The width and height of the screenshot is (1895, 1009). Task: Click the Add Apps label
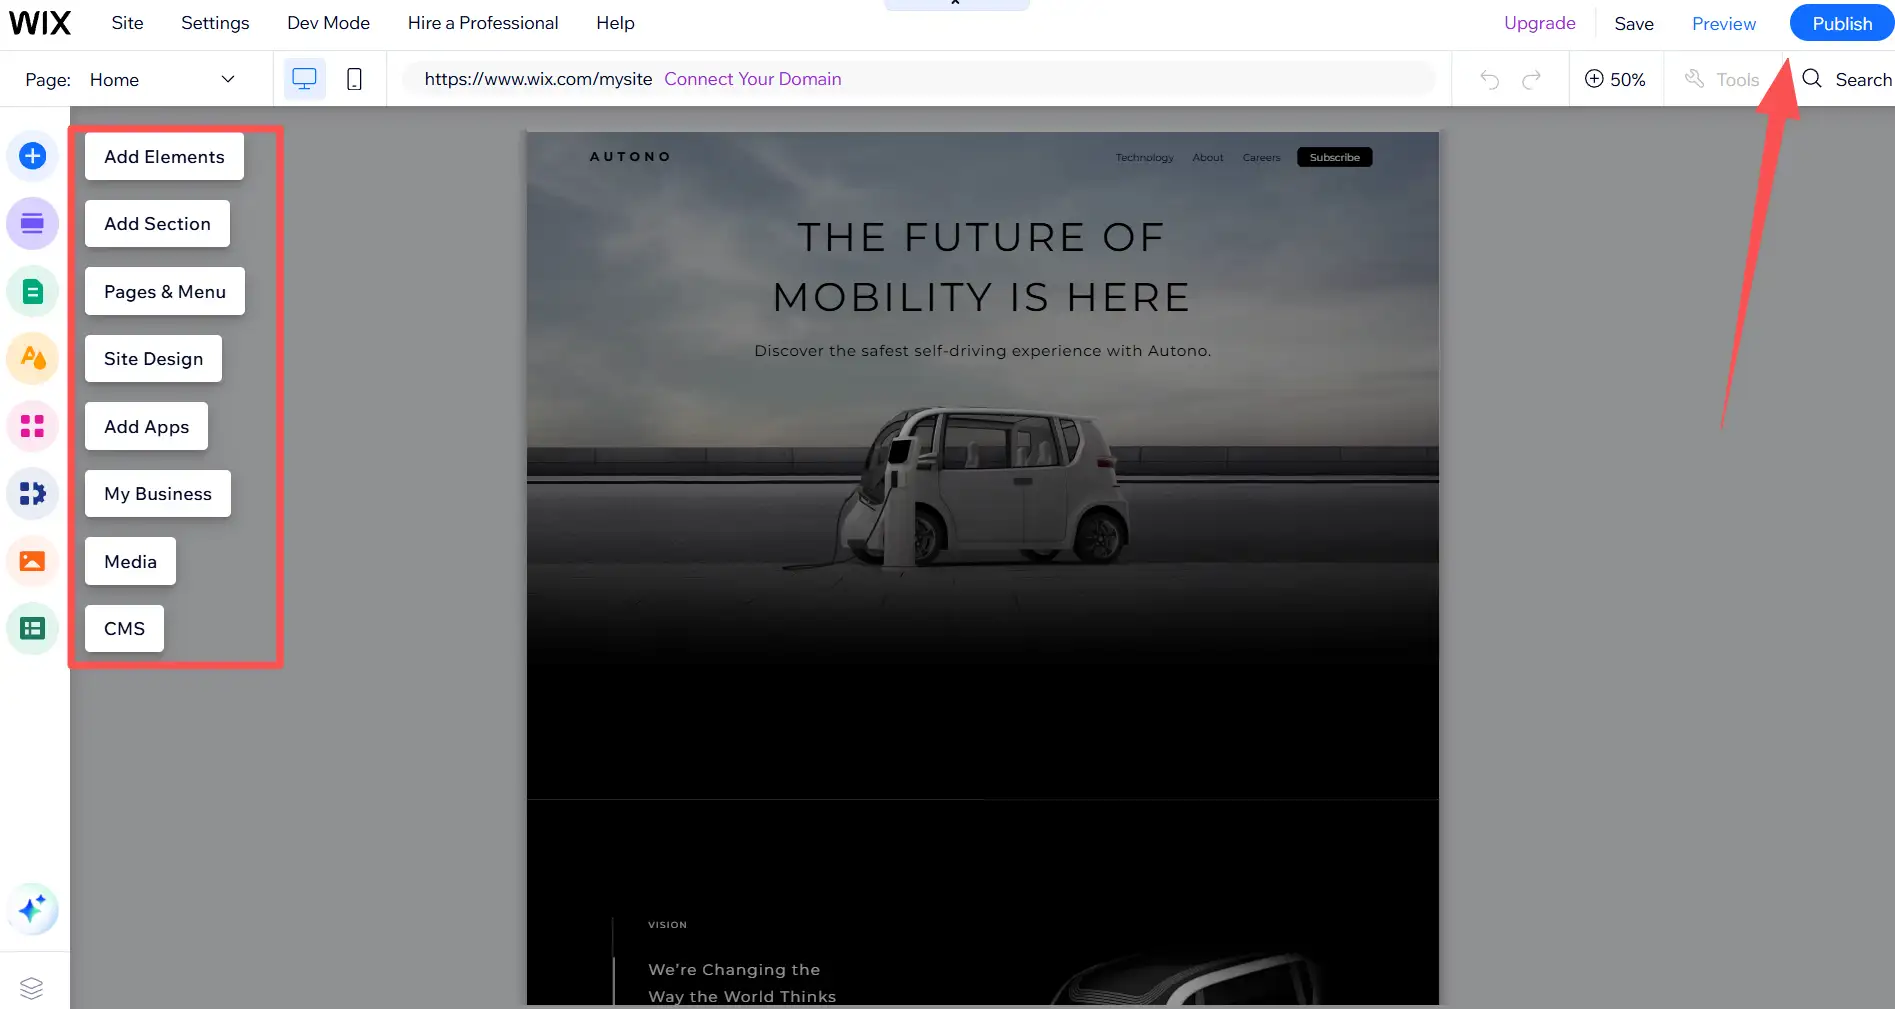coord(146,426)
